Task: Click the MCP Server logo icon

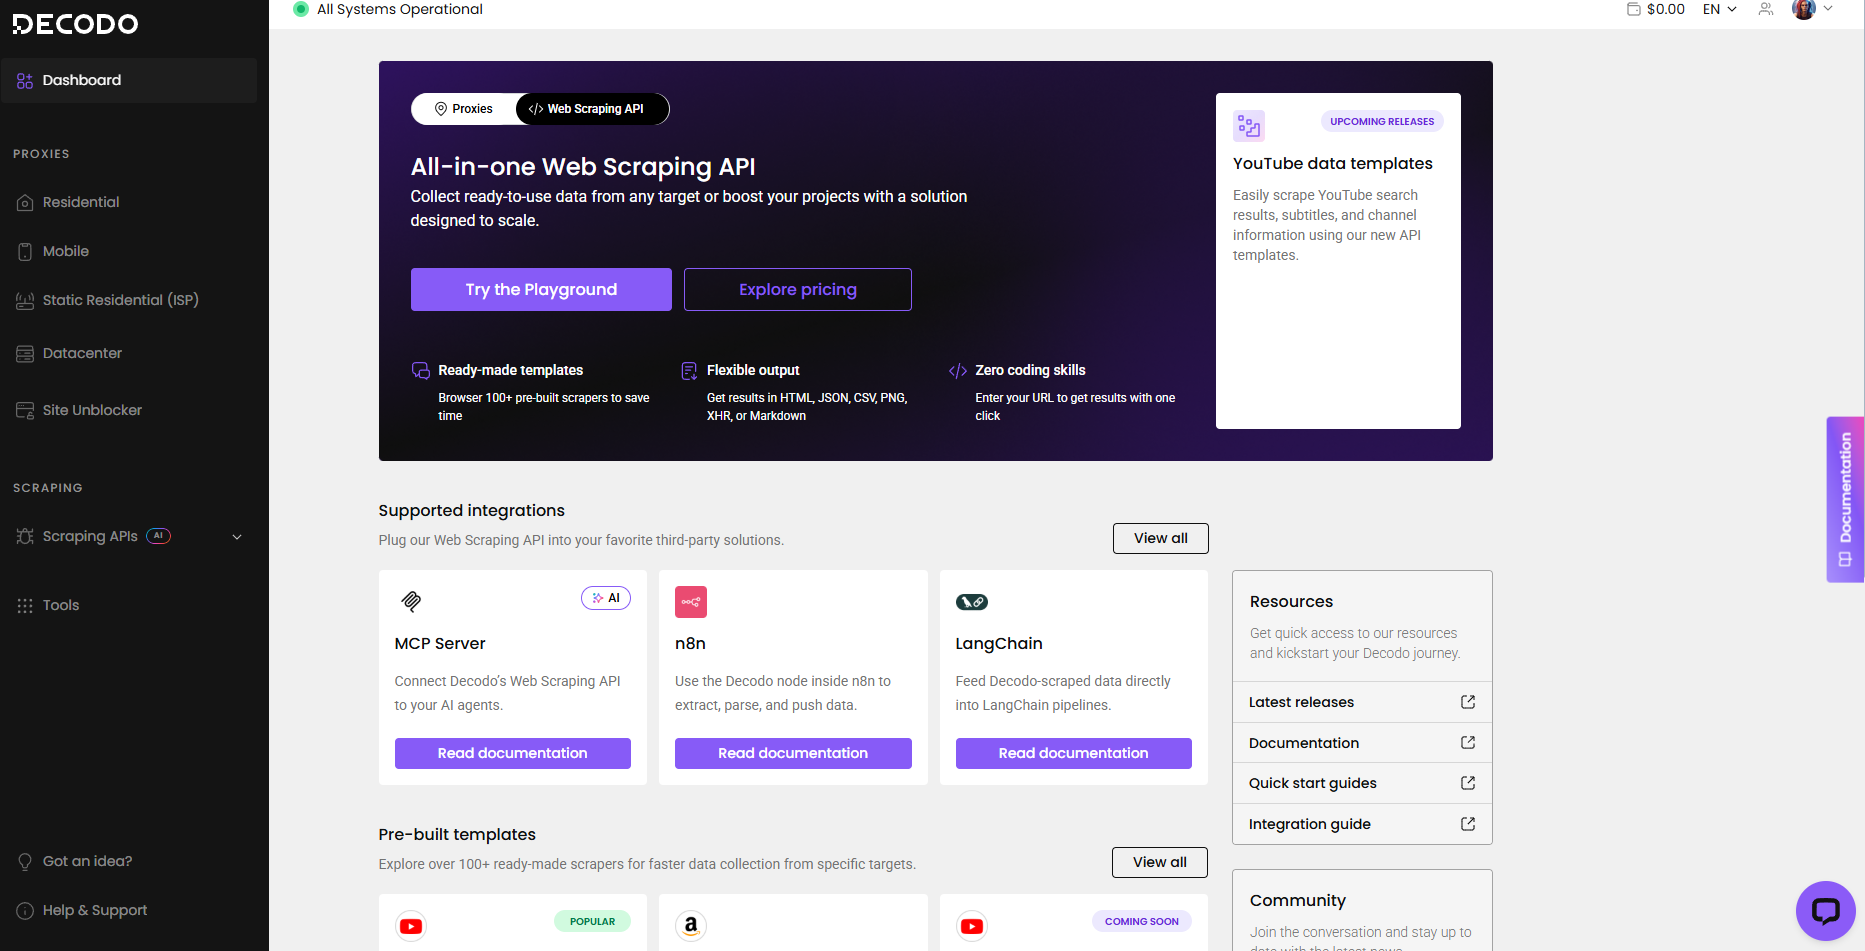Action: click(411, 601)
